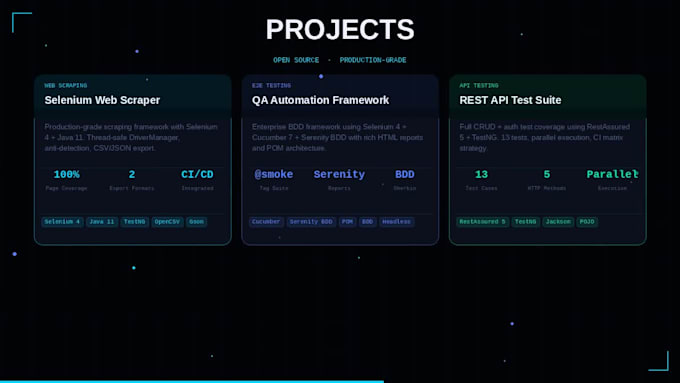Click the CI/CD Integrated stat
The width and height of the screenshot is (680, 383).
[x=197, y=180]
